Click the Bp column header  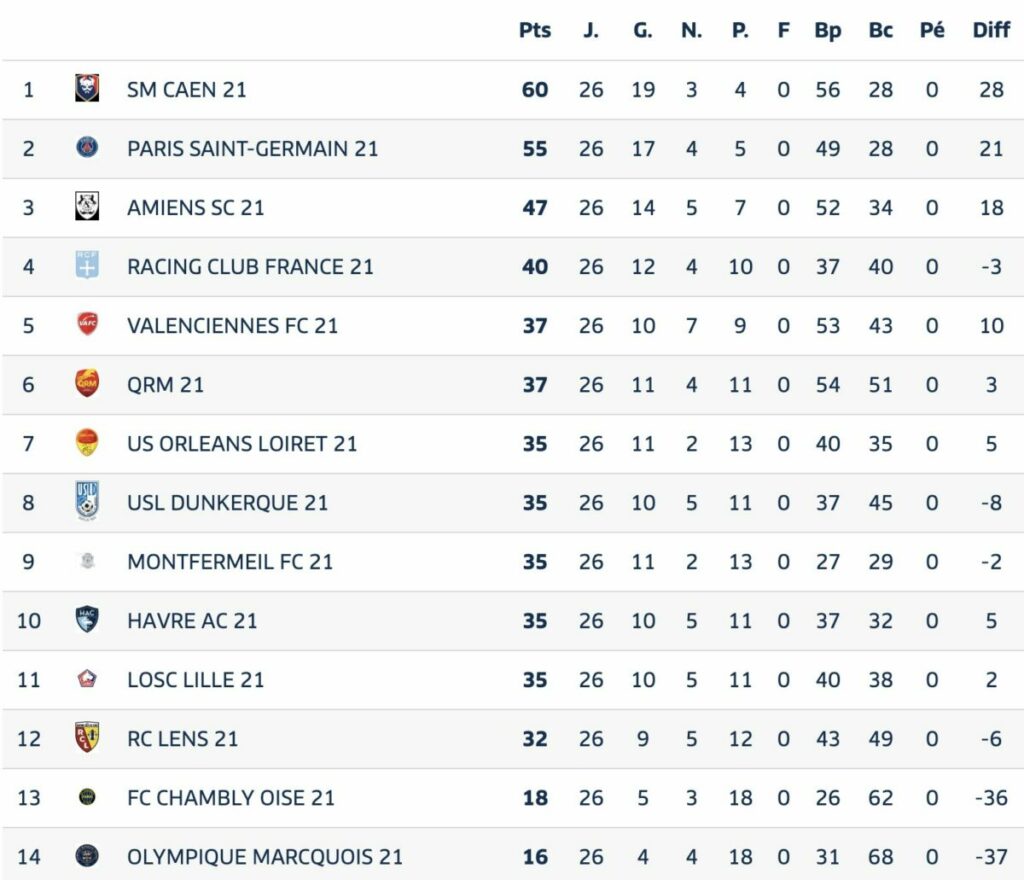point(827,31)
